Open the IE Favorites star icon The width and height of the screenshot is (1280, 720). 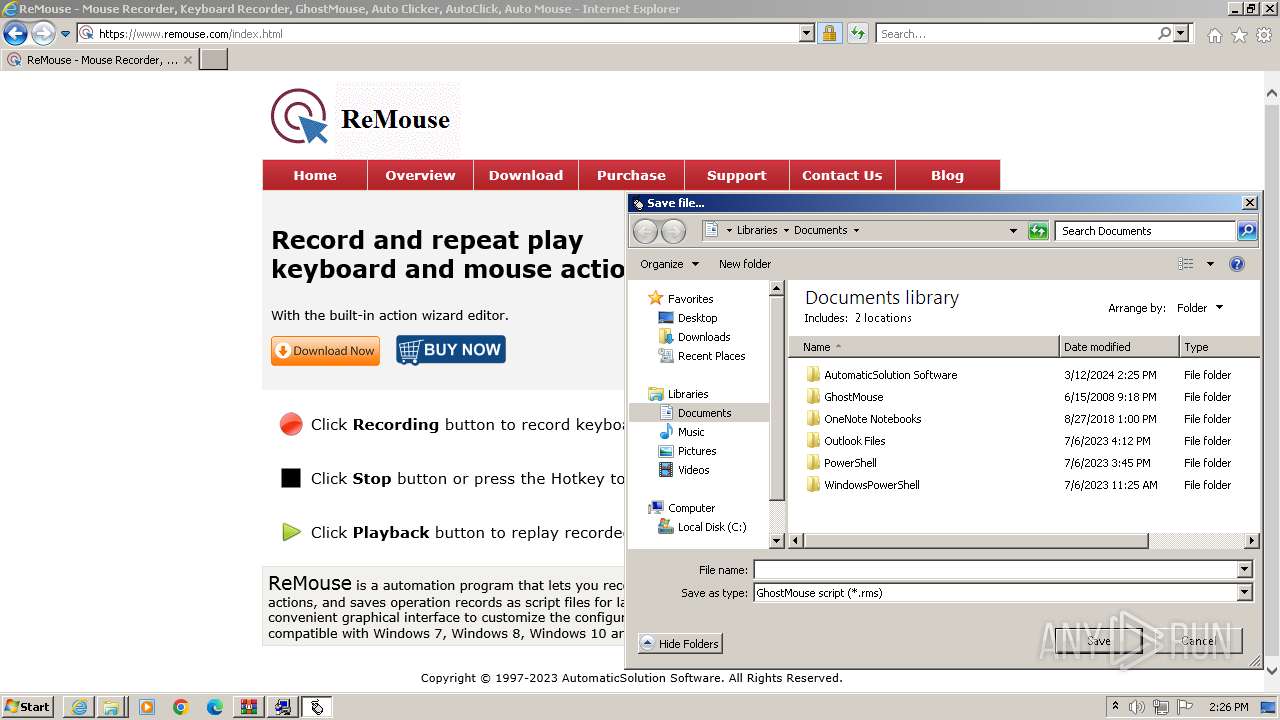click(x=1239, y=35)
